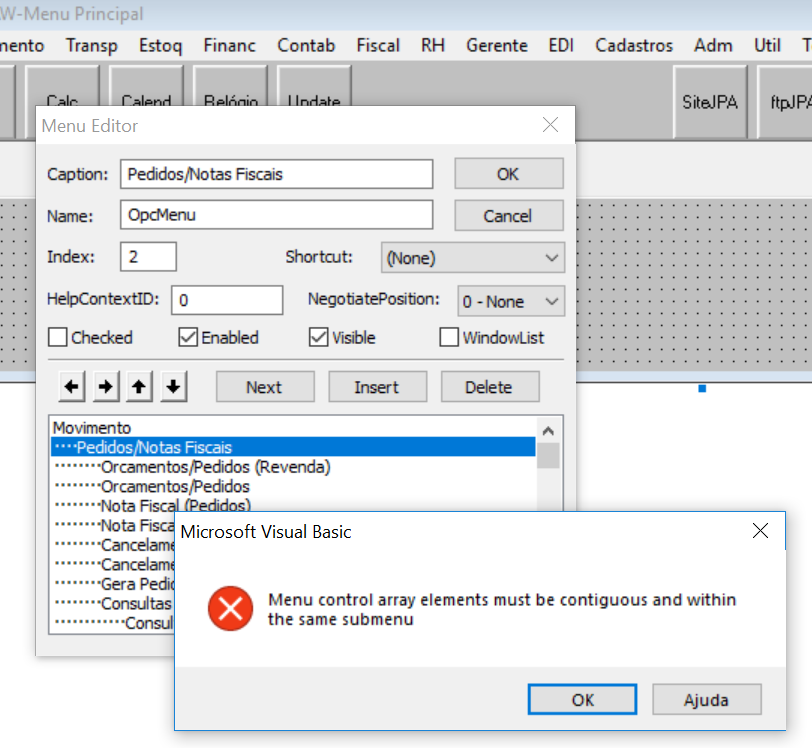Click the Delete button

(x=490, y=386)
